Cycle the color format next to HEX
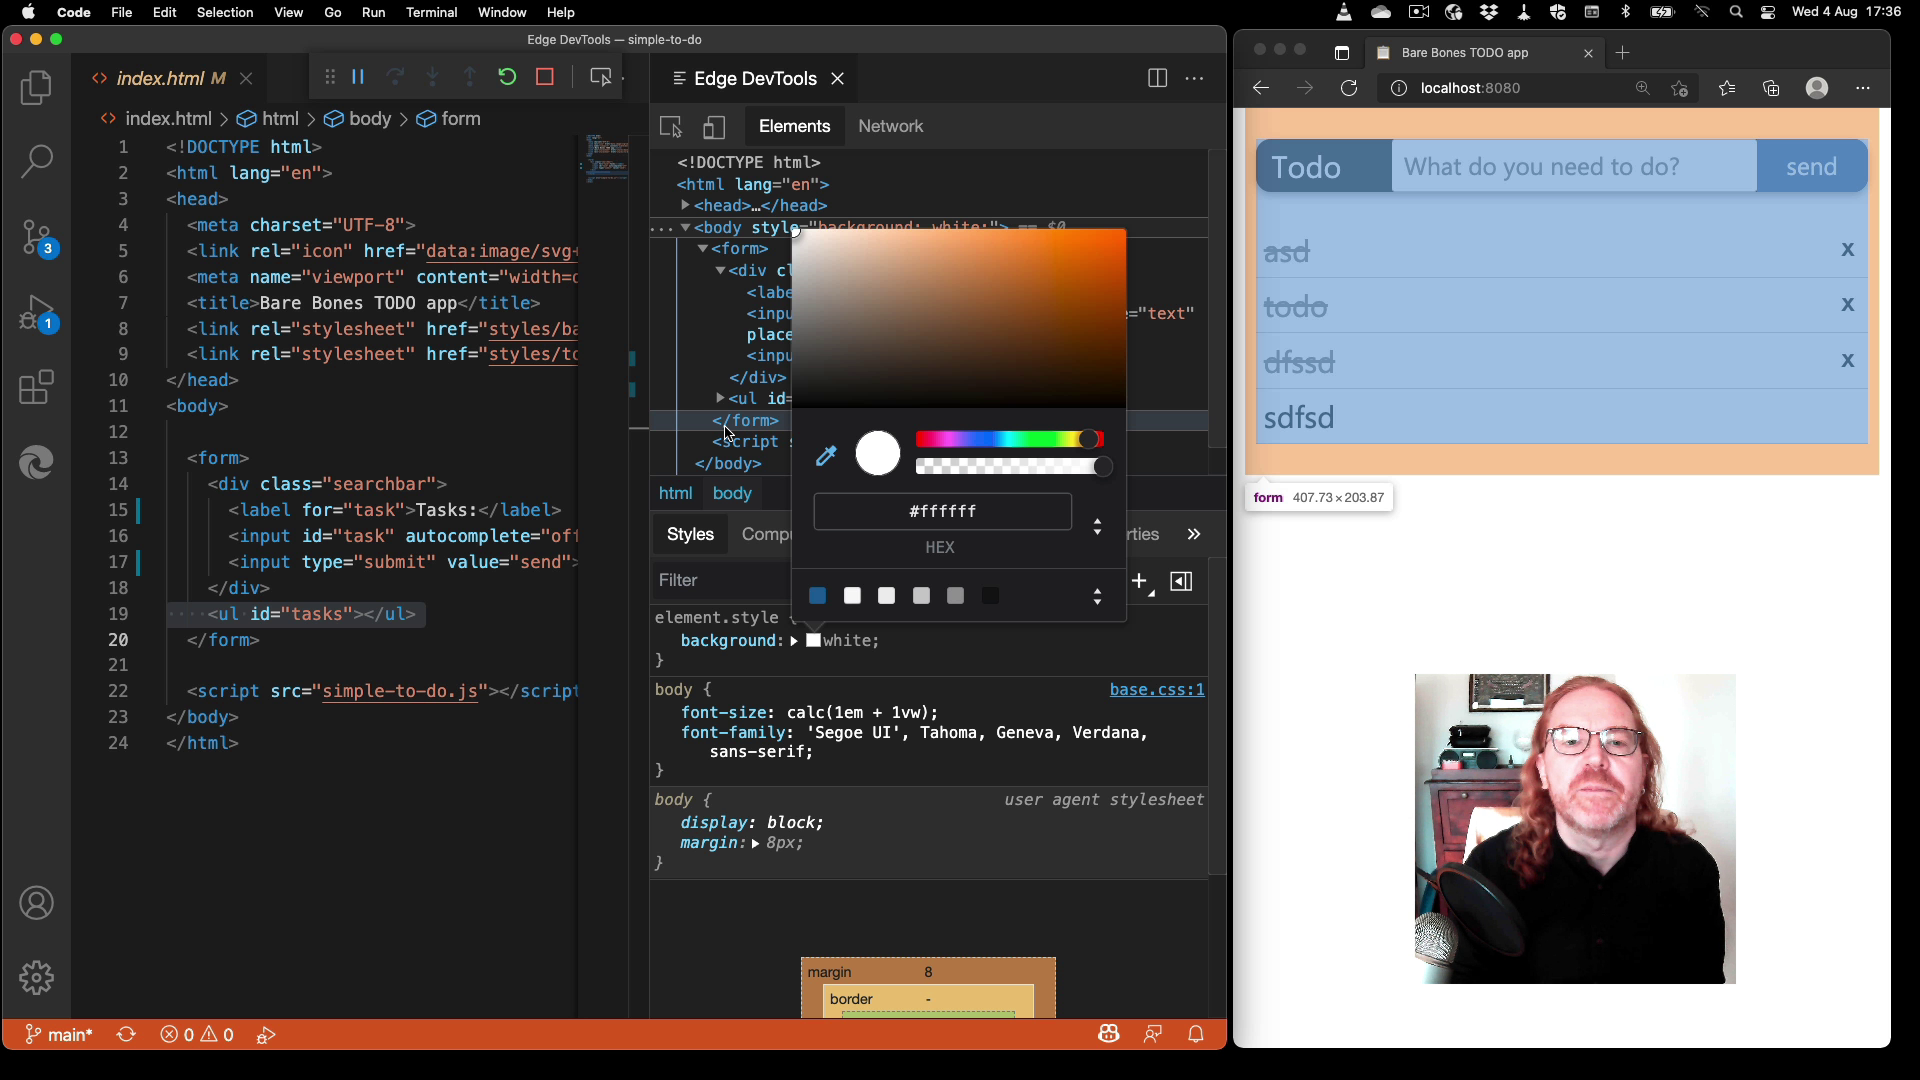 coord(1097,527)
